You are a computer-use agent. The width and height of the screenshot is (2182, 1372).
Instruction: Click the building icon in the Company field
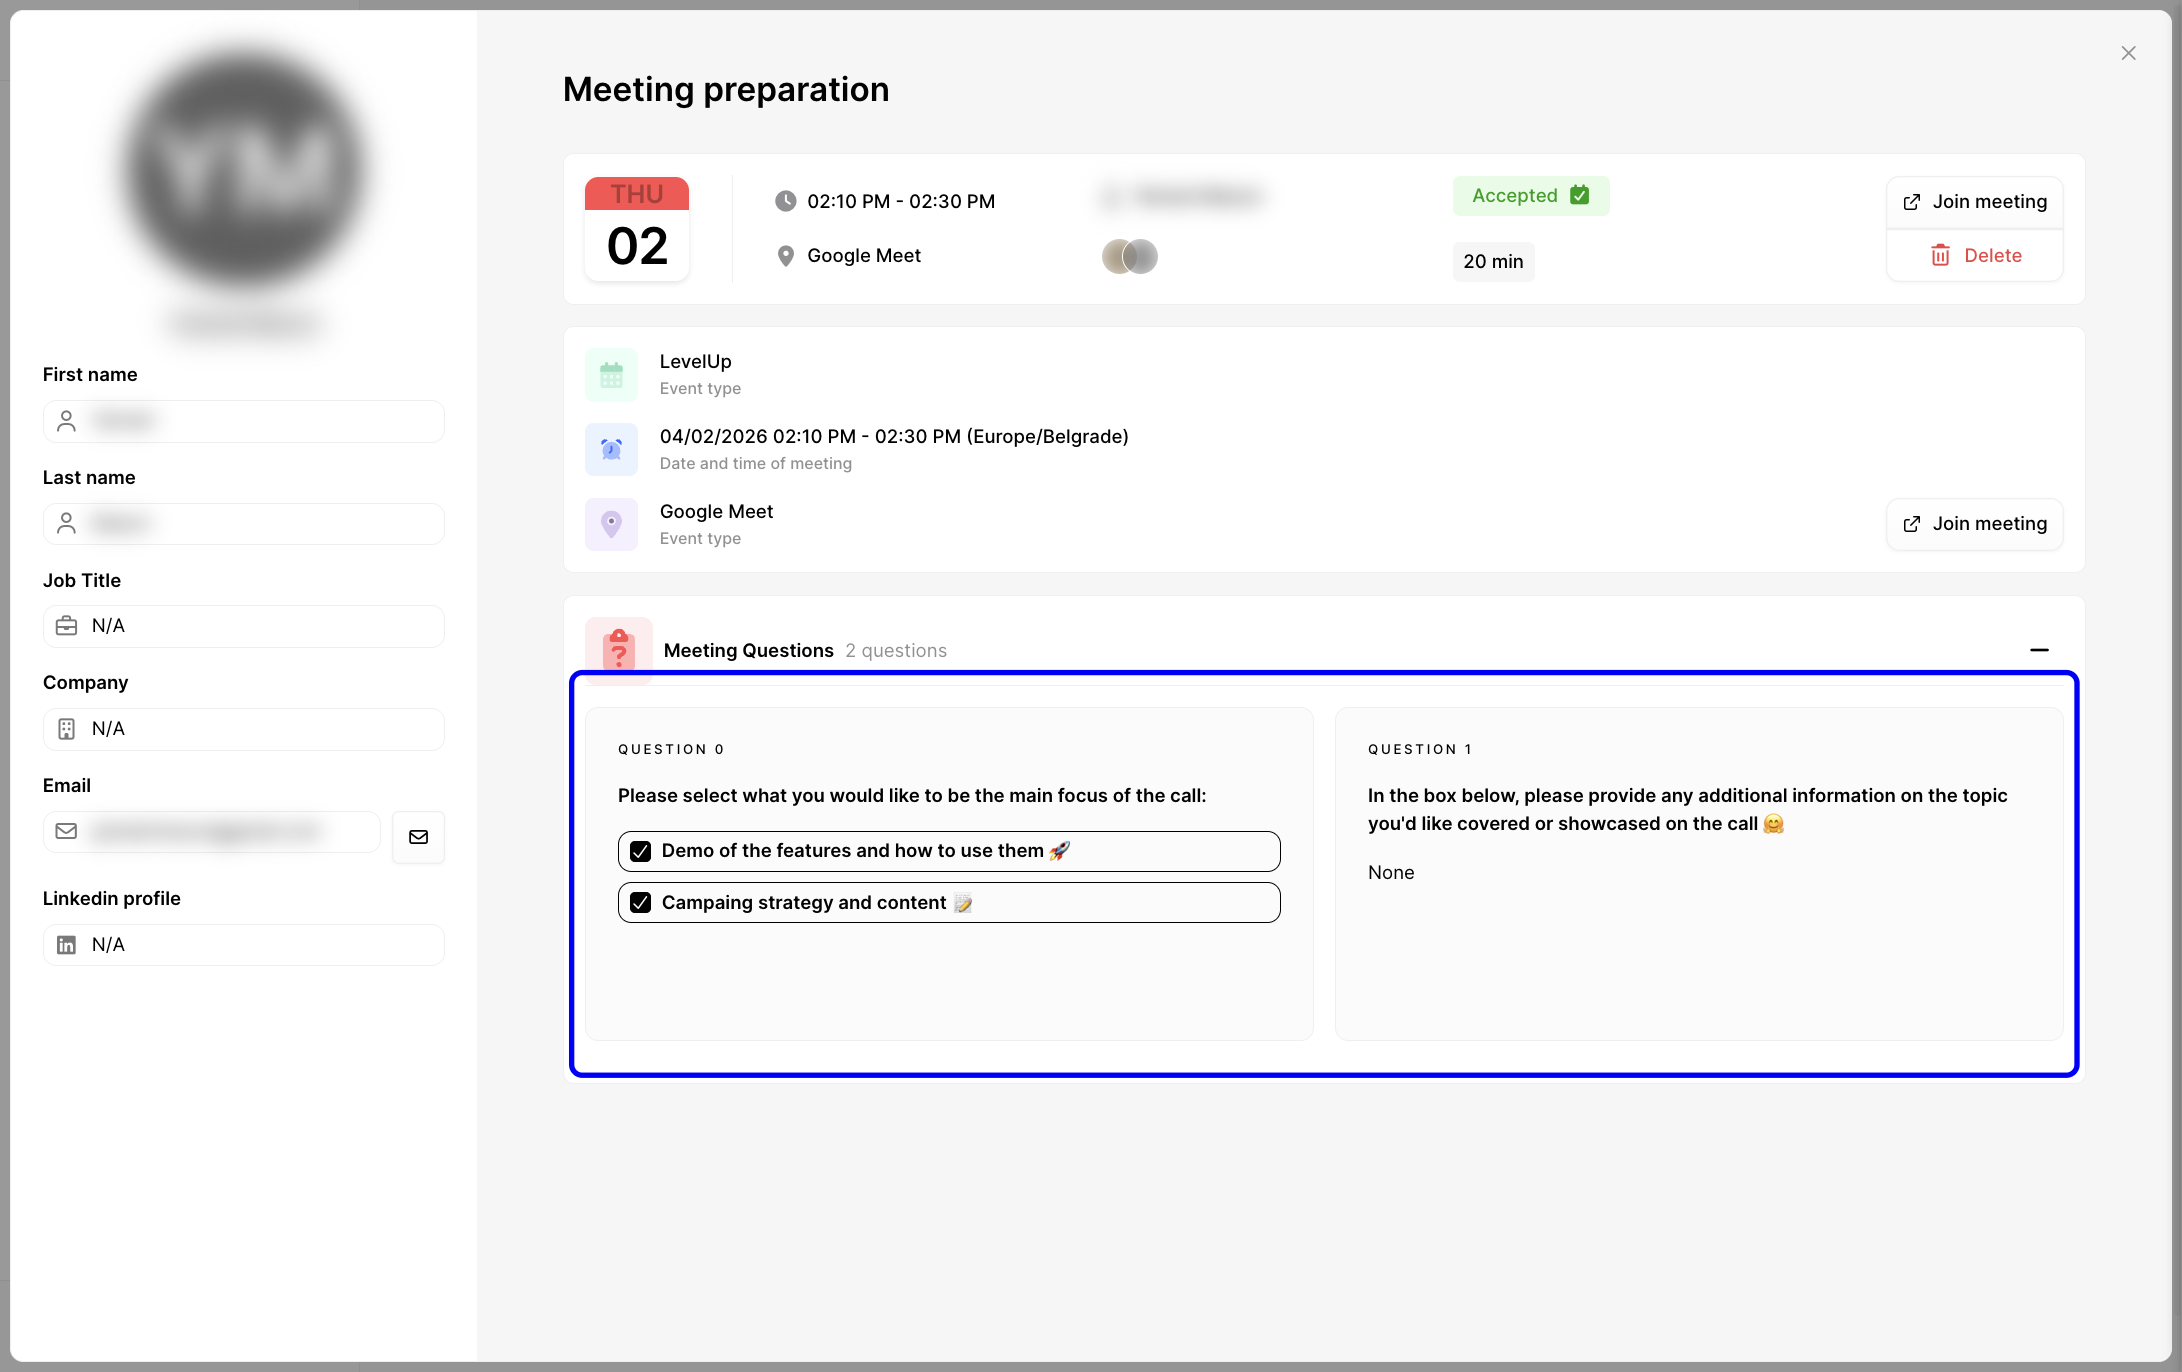[66, 728]
